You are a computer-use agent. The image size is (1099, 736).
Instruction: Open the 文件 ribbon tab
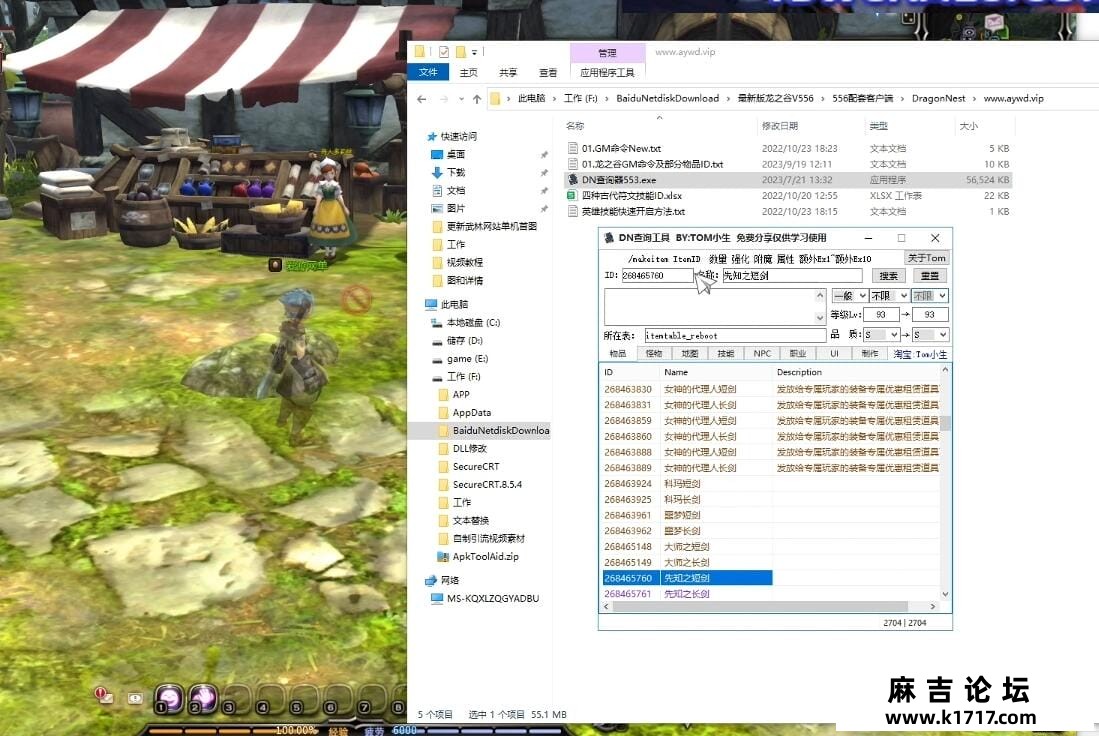(428, 72)
